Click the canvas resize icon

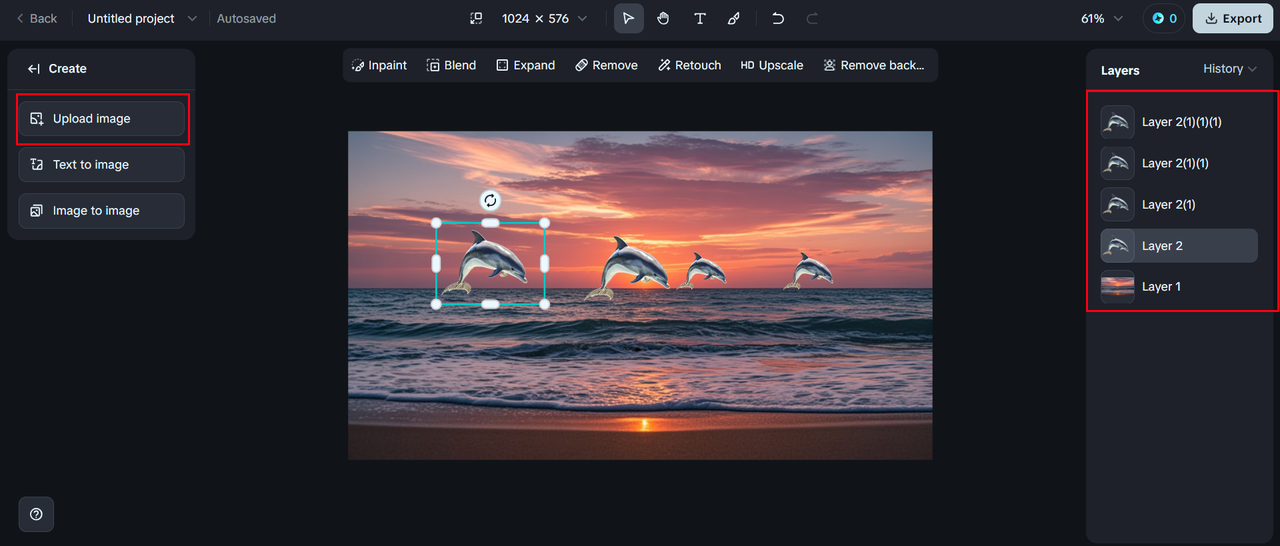(x=476, y=18)
